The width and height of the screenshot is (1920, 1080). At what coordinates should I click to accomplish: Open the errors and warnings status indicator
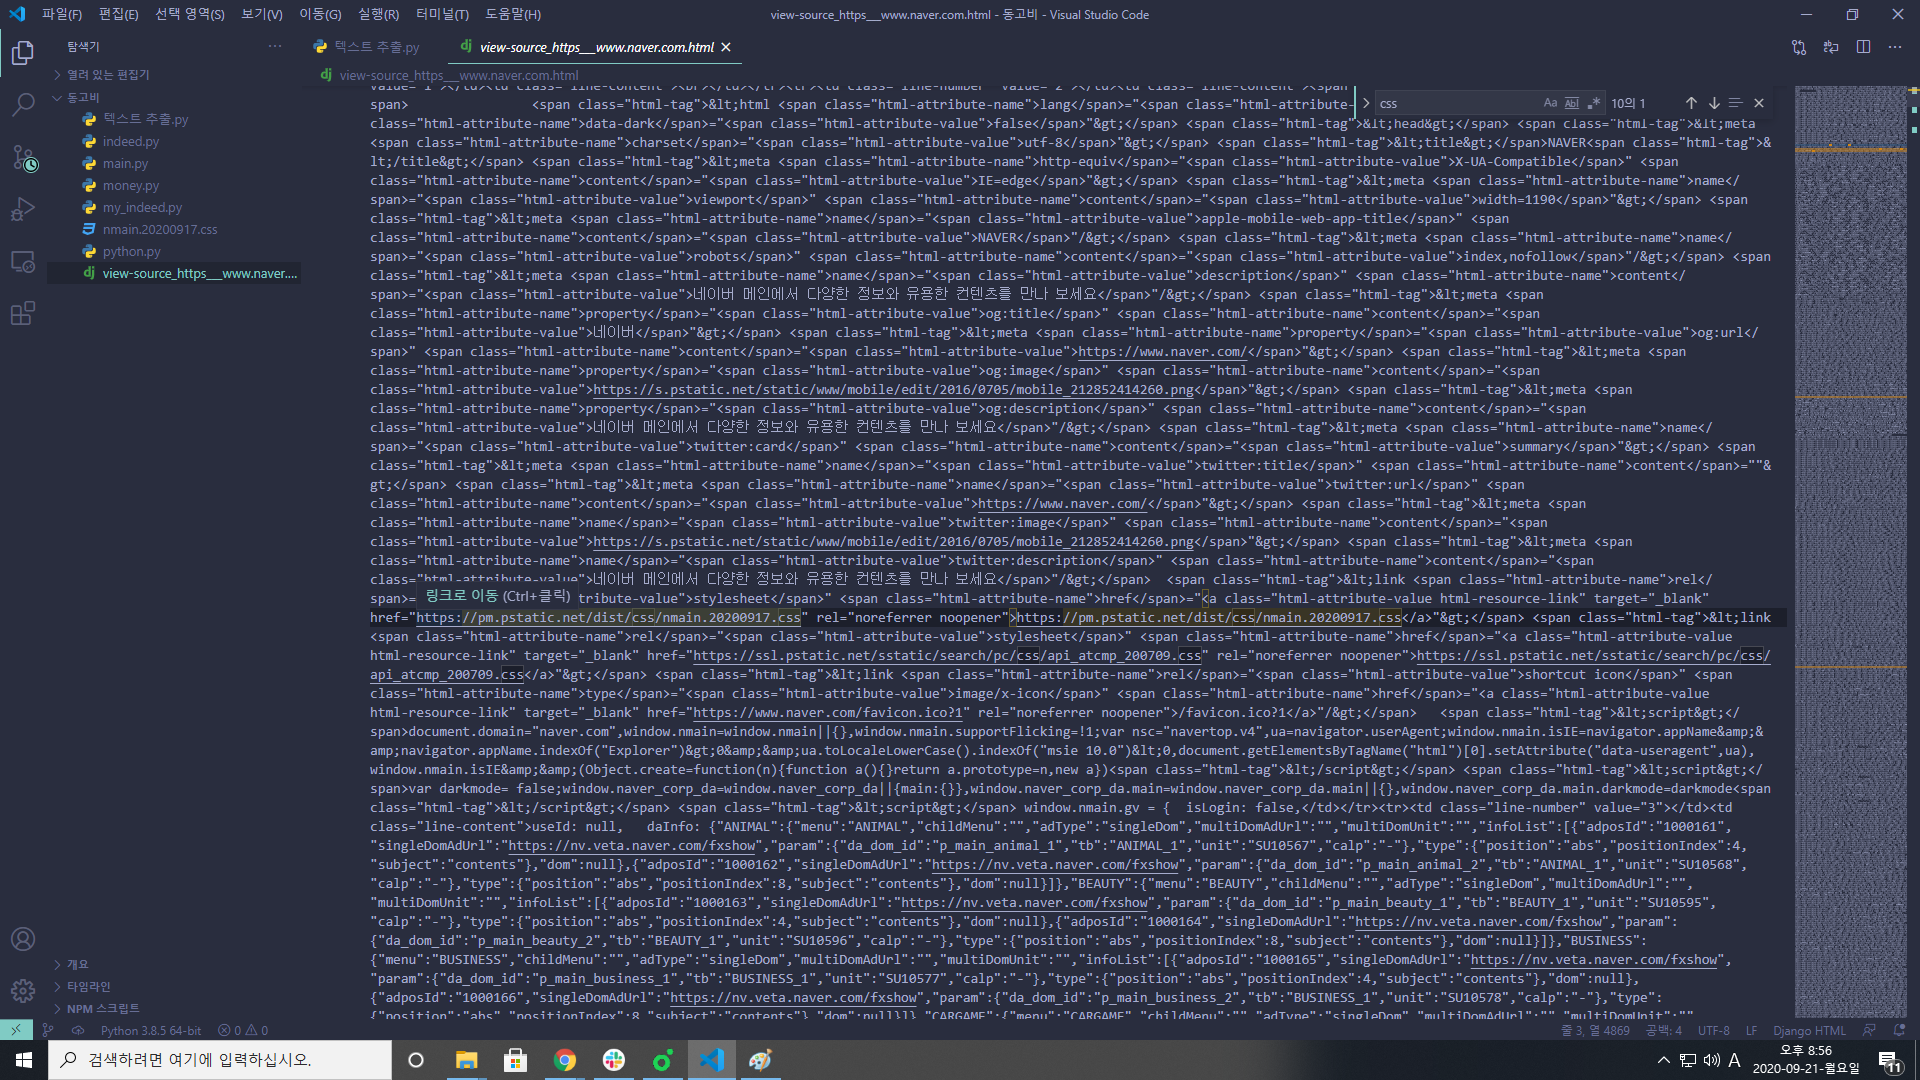point(243,1030)
